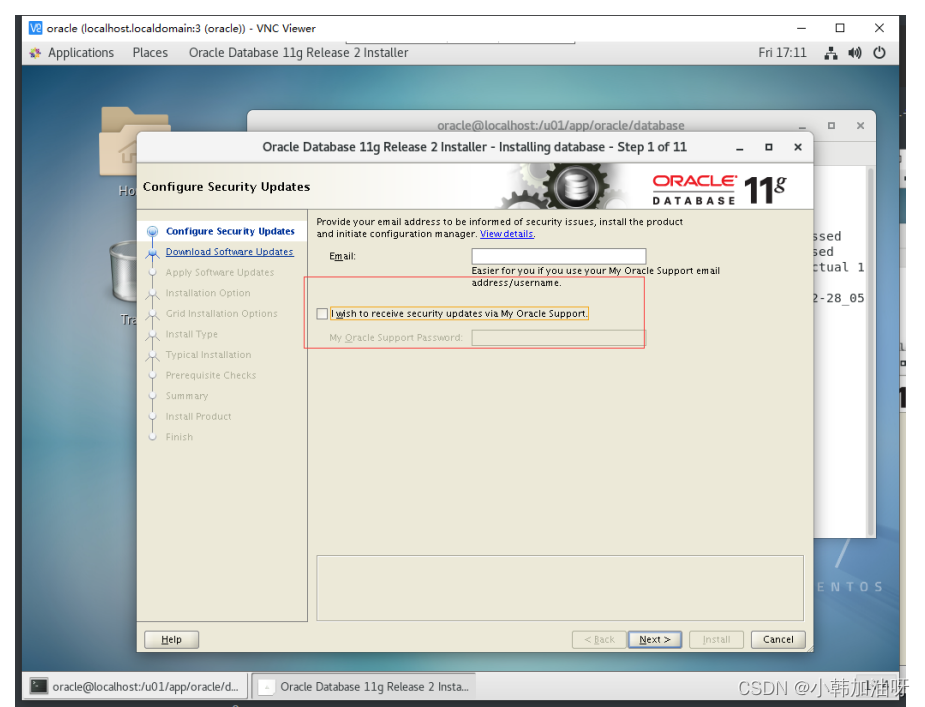The width and height of the screenshot is (925, 707).
Task: Switch to Oracle Database 11g installer taskbar item
Action: [364, 686]
